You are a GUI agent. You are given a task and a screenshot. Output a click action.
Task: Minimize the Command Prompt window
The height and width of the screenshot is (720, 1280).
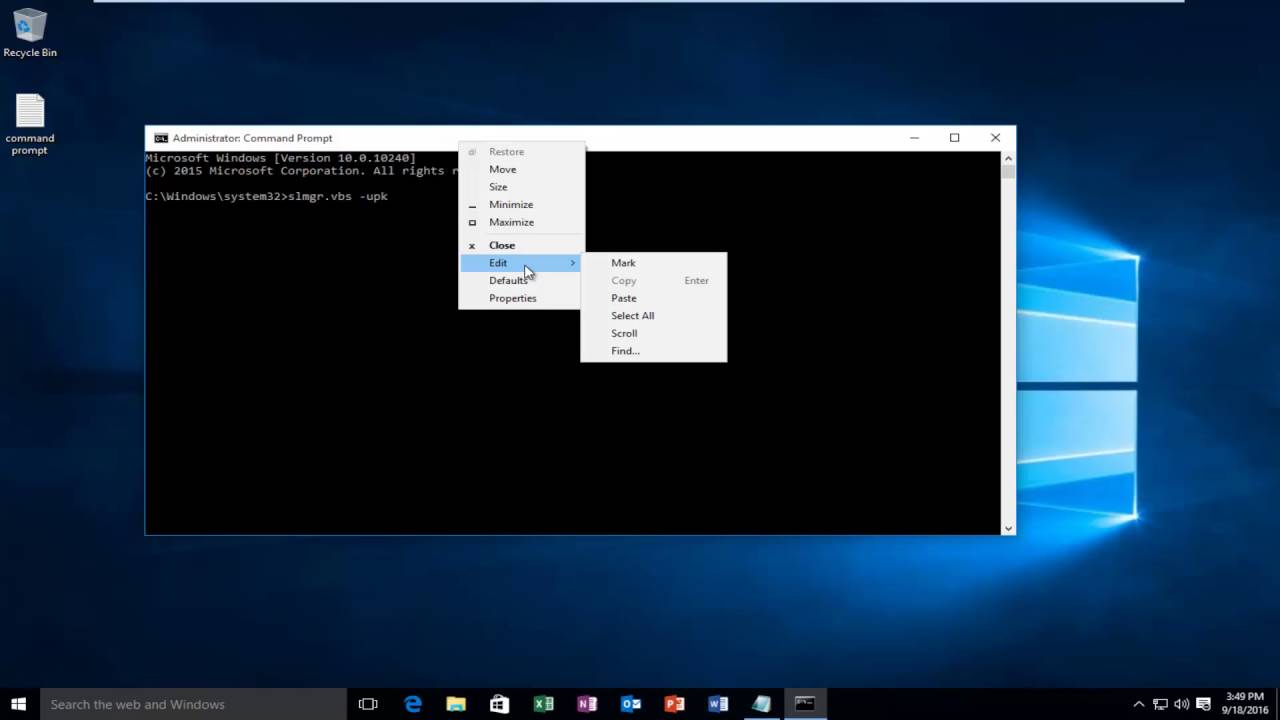[914, 138]
